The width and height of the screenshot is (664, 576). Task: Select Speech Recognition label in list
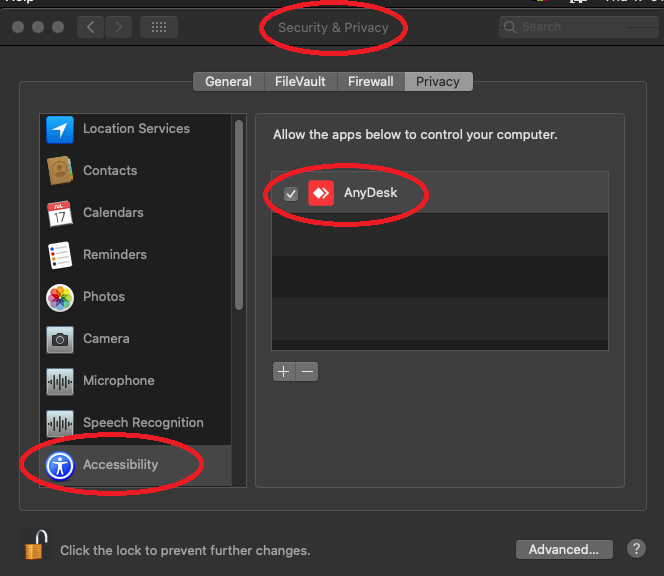(143, 422)
